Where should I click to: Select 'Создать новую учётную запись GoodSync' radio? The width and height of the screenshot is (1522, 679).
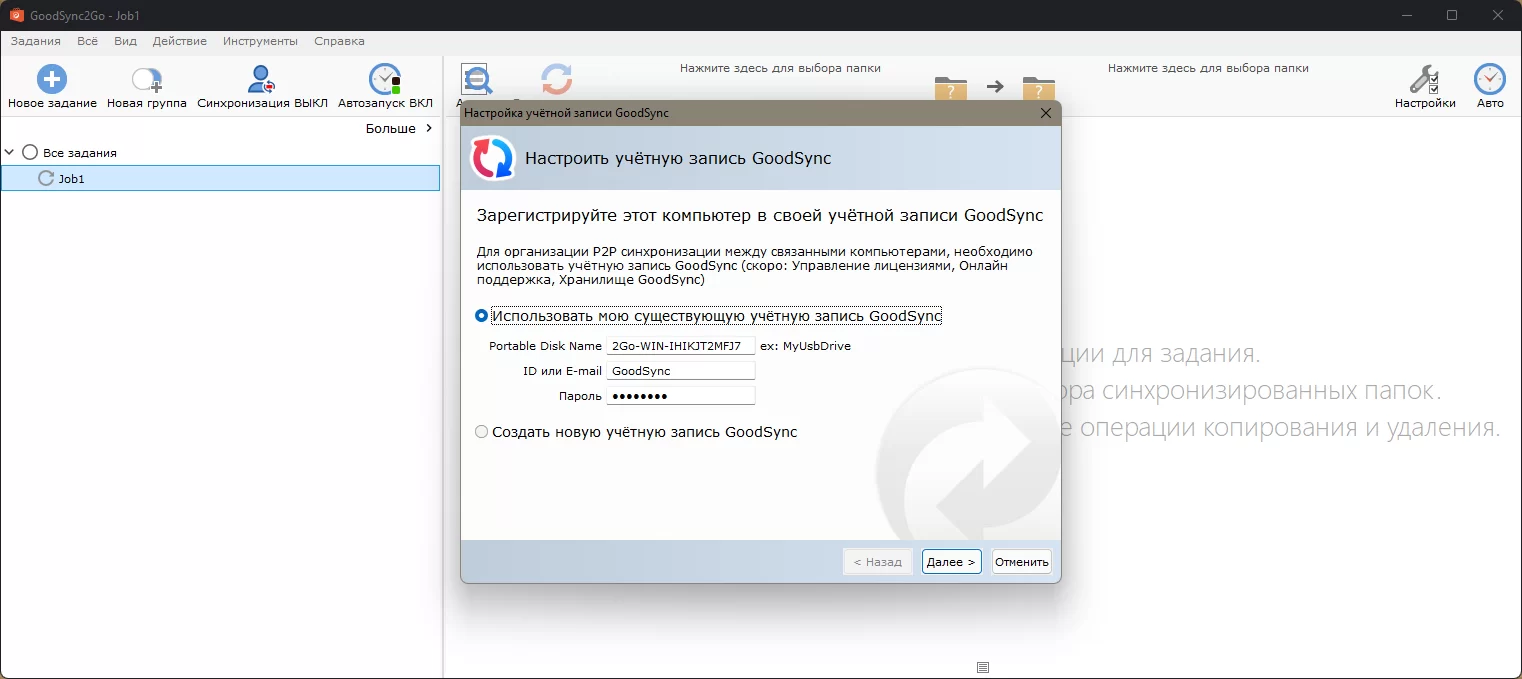(x=482, y=432)
